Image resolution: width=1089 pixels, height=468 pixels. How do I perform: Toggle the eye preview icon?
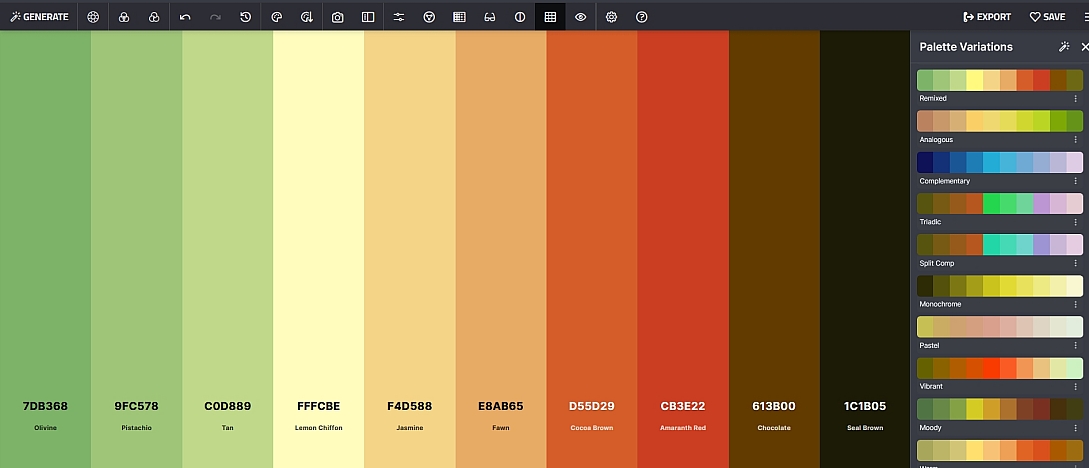pyautogui.click(x=581, y=17)
